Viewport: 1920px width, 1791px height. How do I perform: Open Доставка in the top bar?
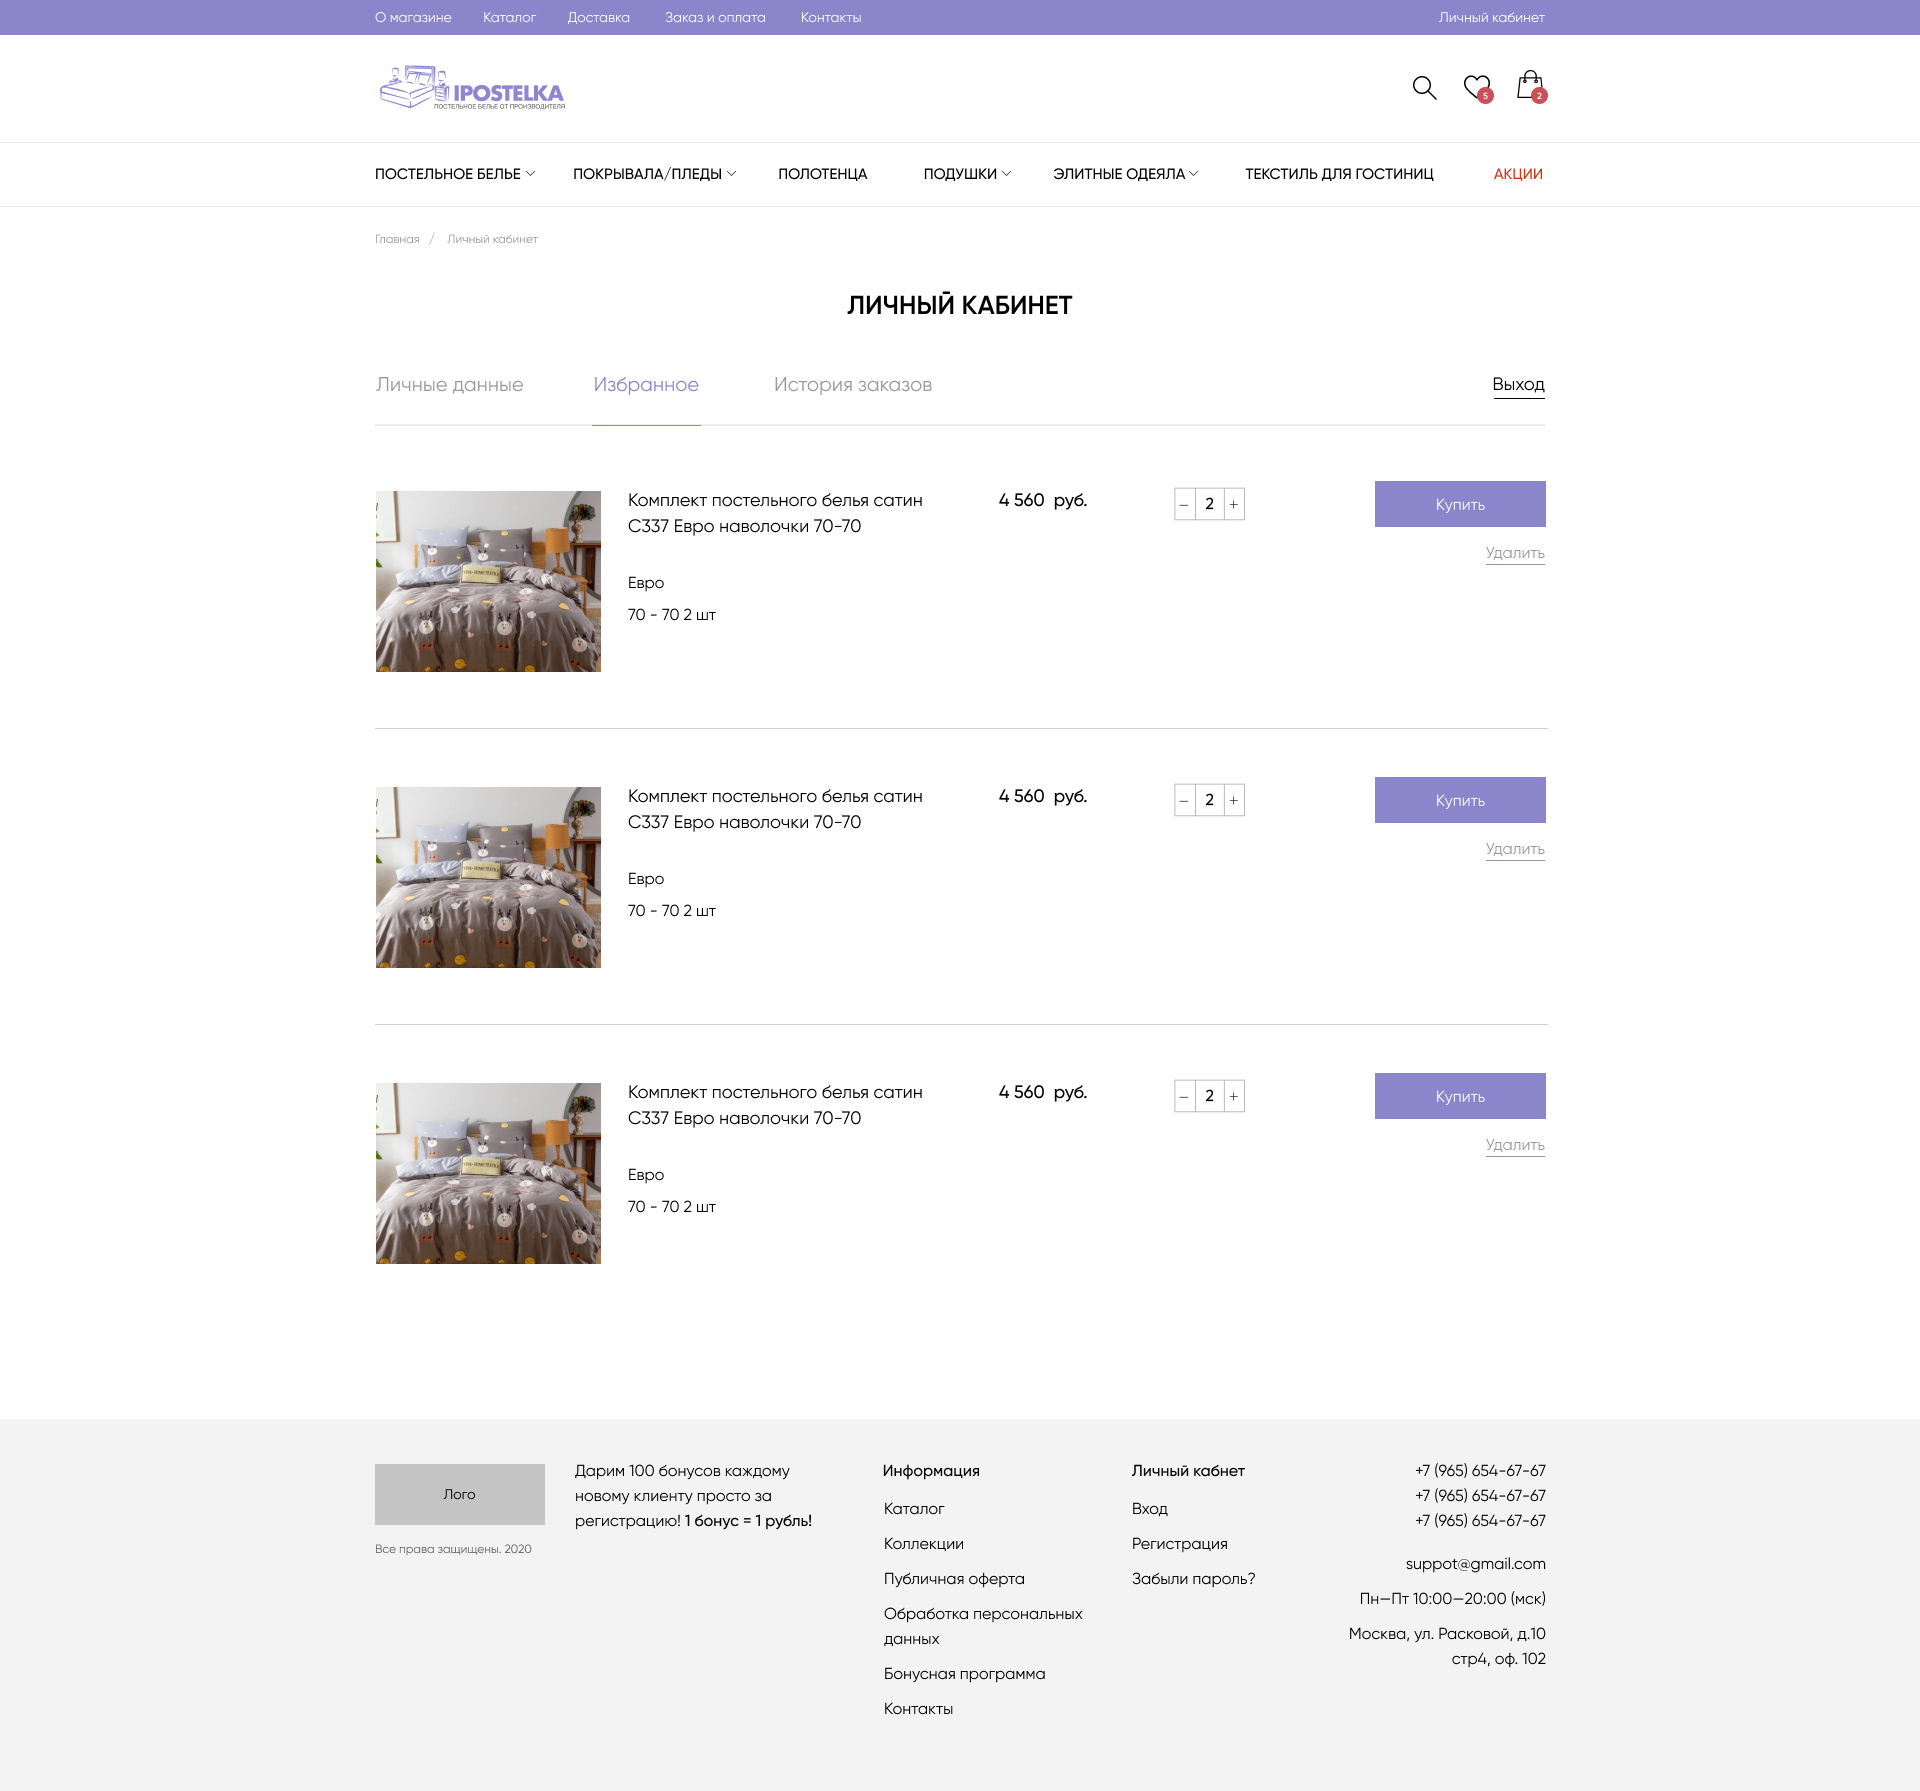[x=599, y=17]
